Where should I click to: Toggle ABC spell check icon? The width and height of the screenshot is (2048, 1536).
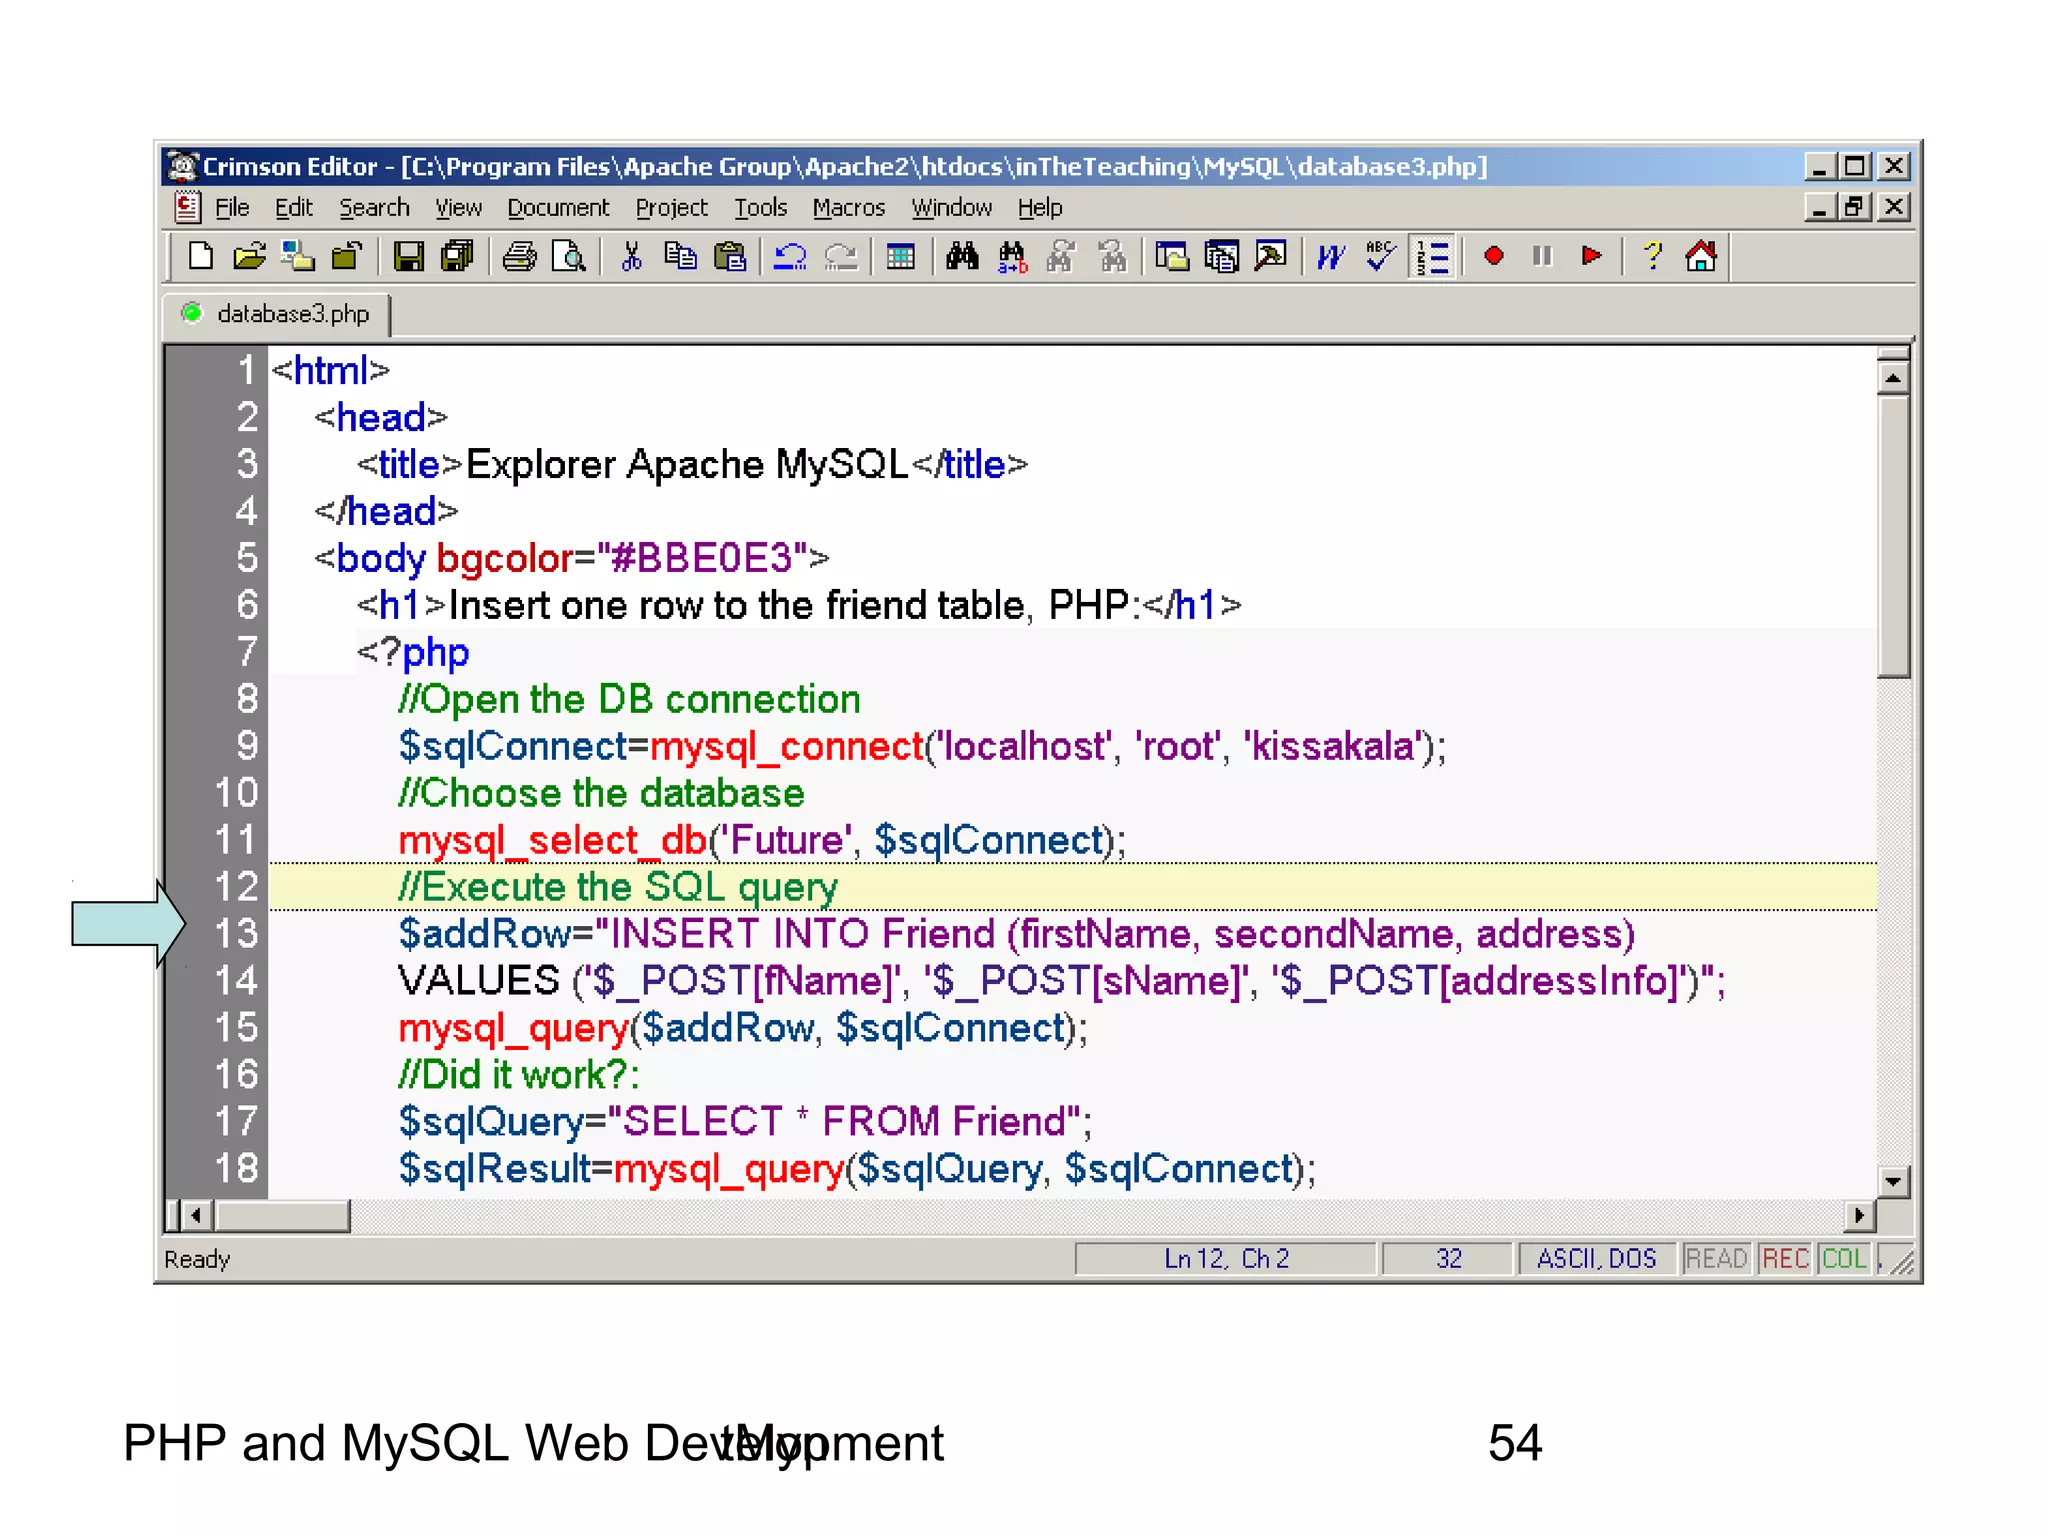1381,257
